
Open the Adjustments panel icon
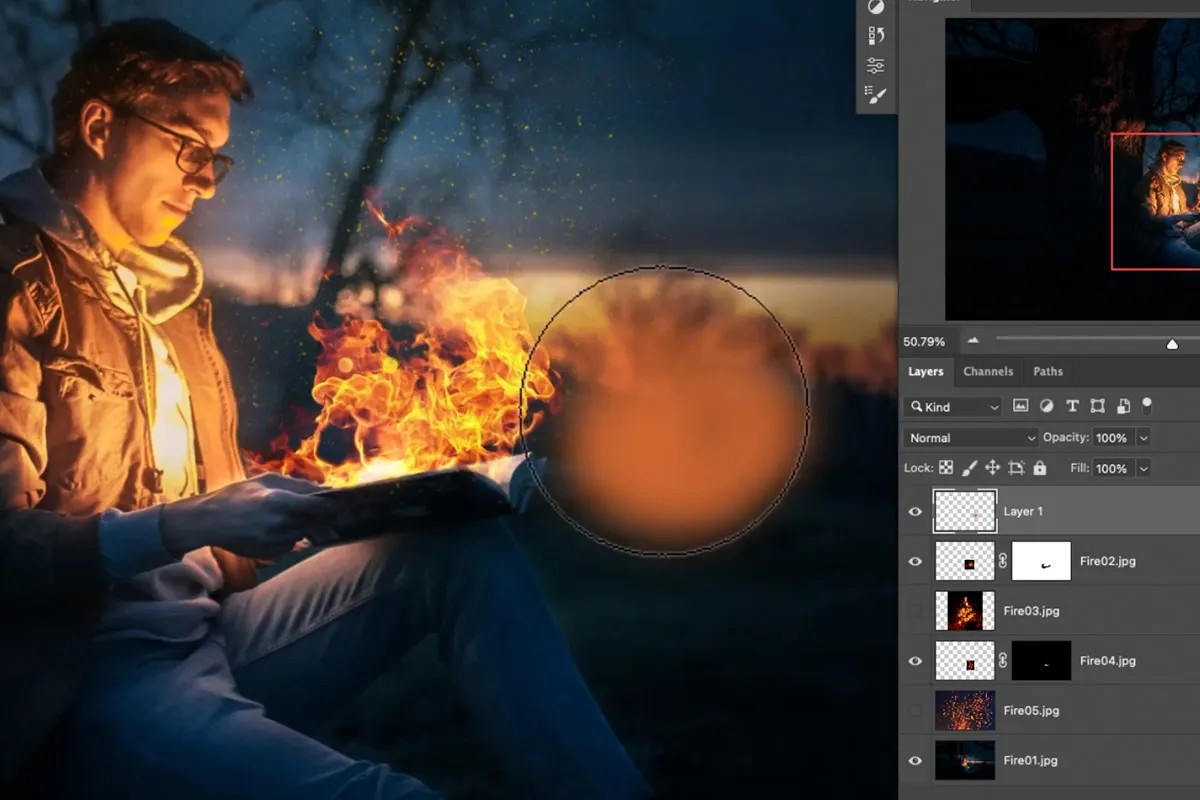tap(877, 7)
